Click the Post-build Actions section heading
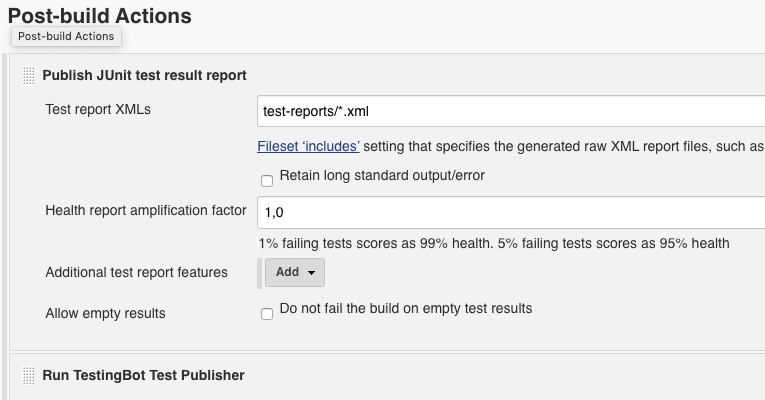The width and height of the screenshot is (765, 400). pos(100,16)
